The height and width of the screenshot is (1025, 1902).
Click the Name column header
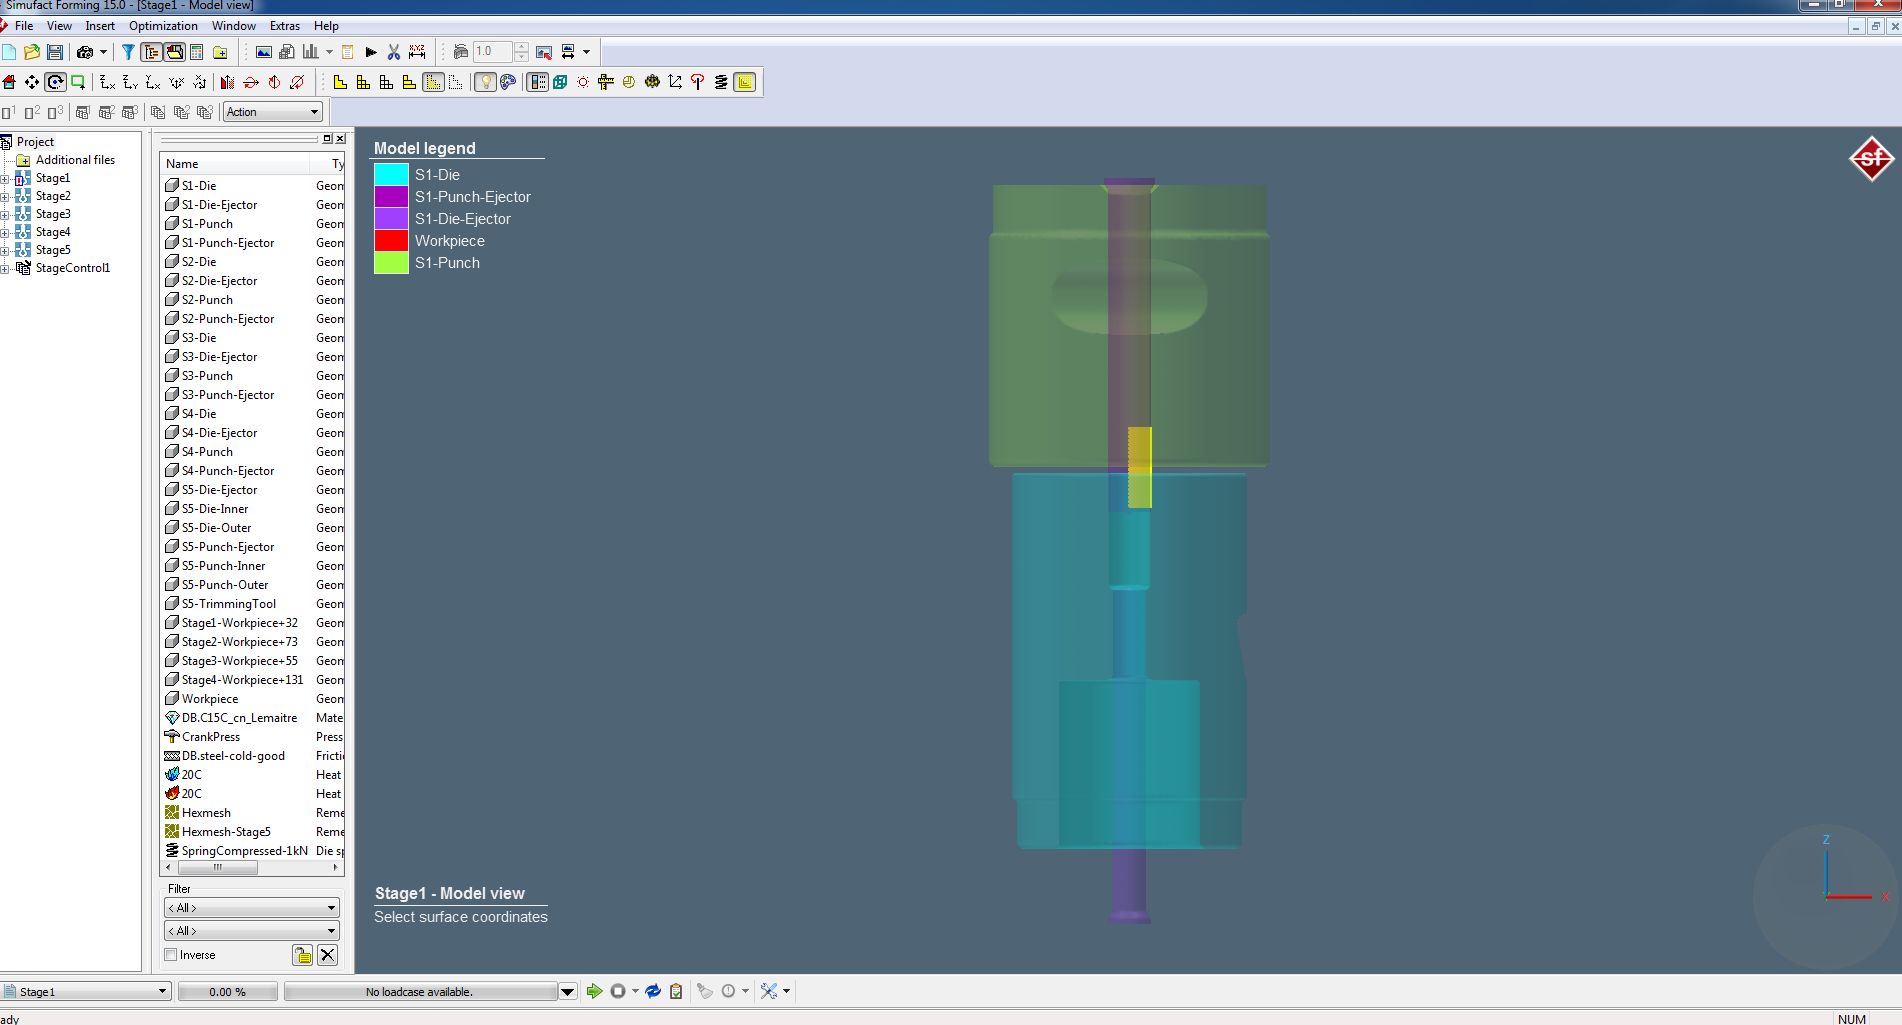pyautogui.click(x=237, y=164)
